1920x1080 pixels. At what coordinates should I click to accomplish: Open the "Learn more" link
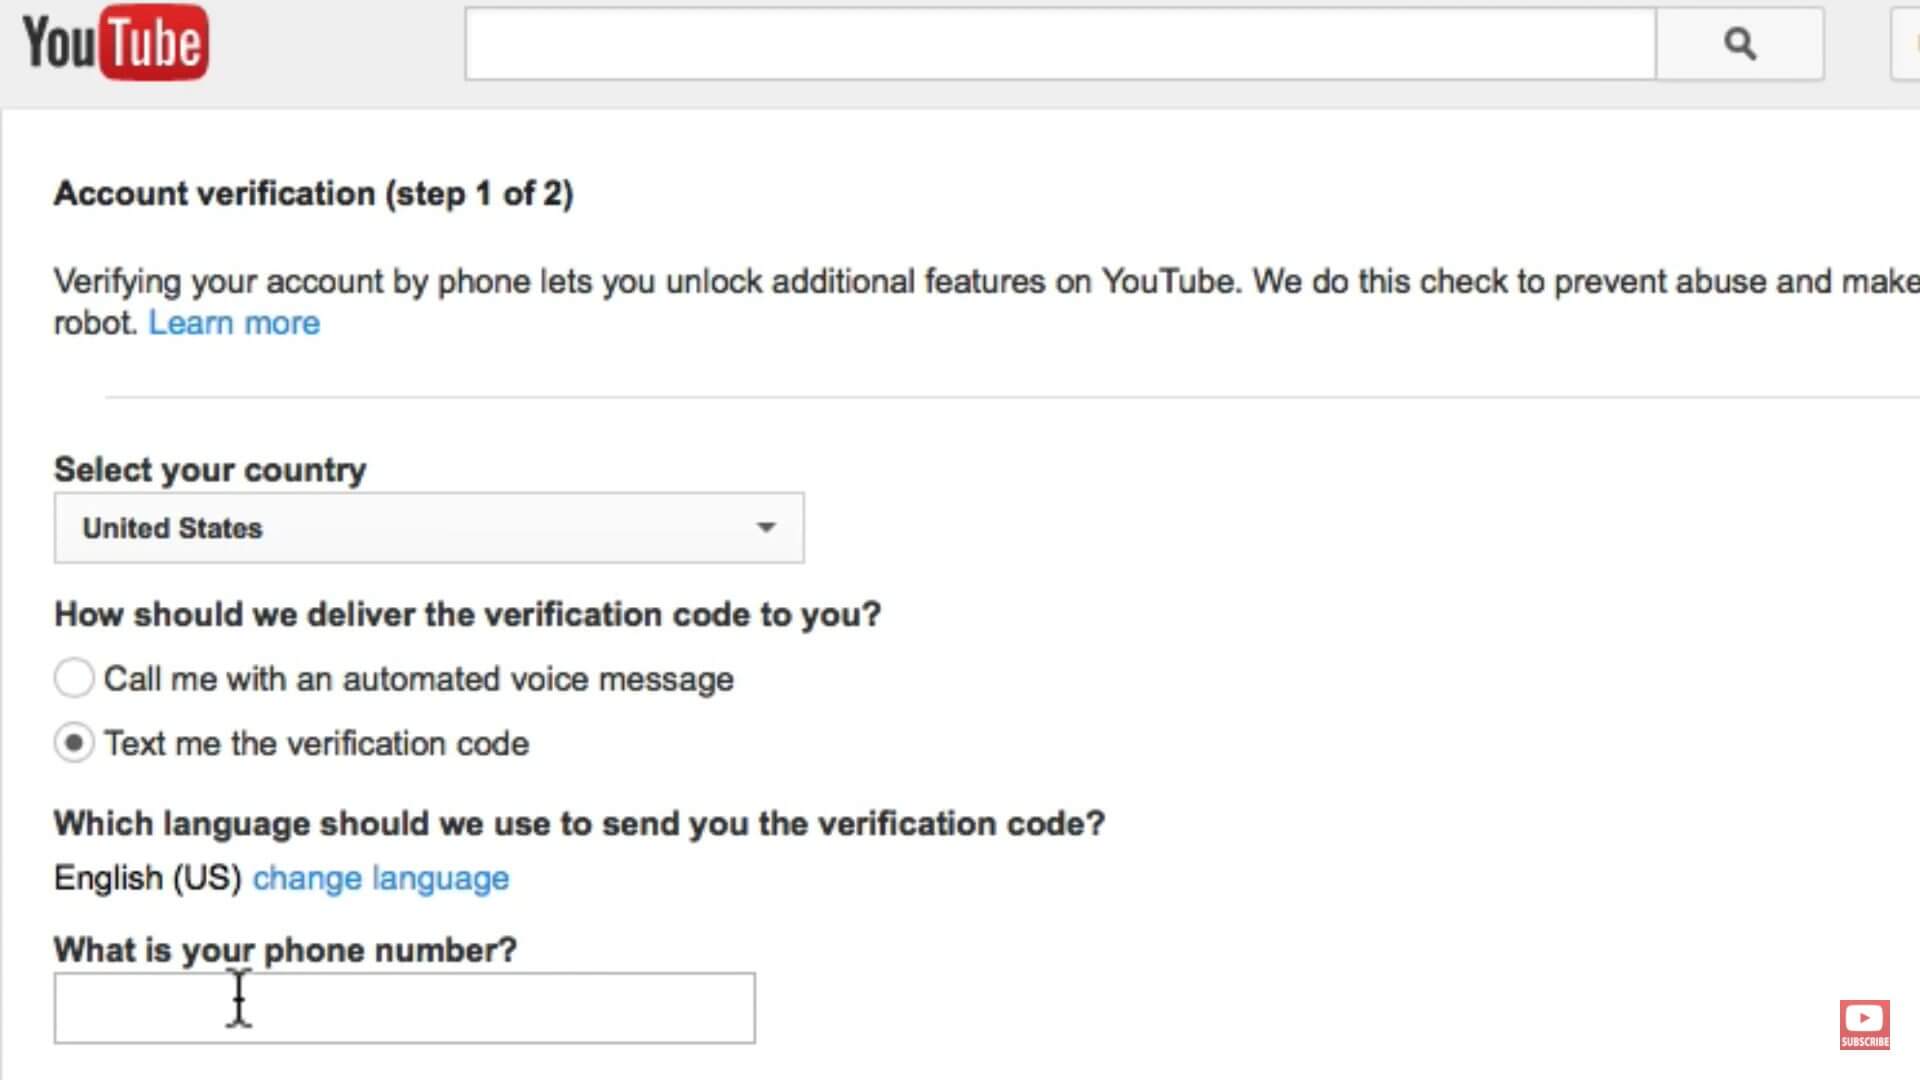click(x=234, y=323)
